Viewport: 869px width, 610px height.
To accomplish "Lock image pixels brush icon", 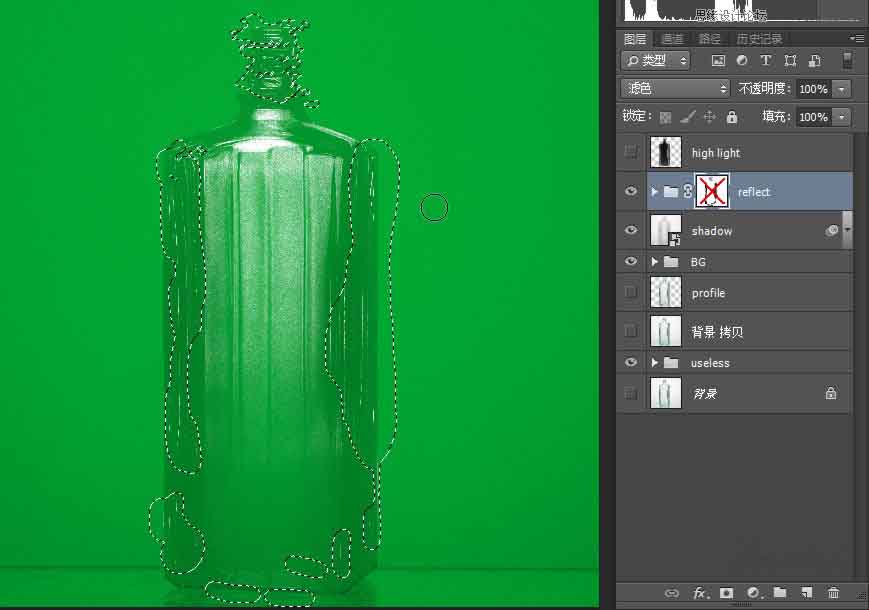I will [688, 117].
